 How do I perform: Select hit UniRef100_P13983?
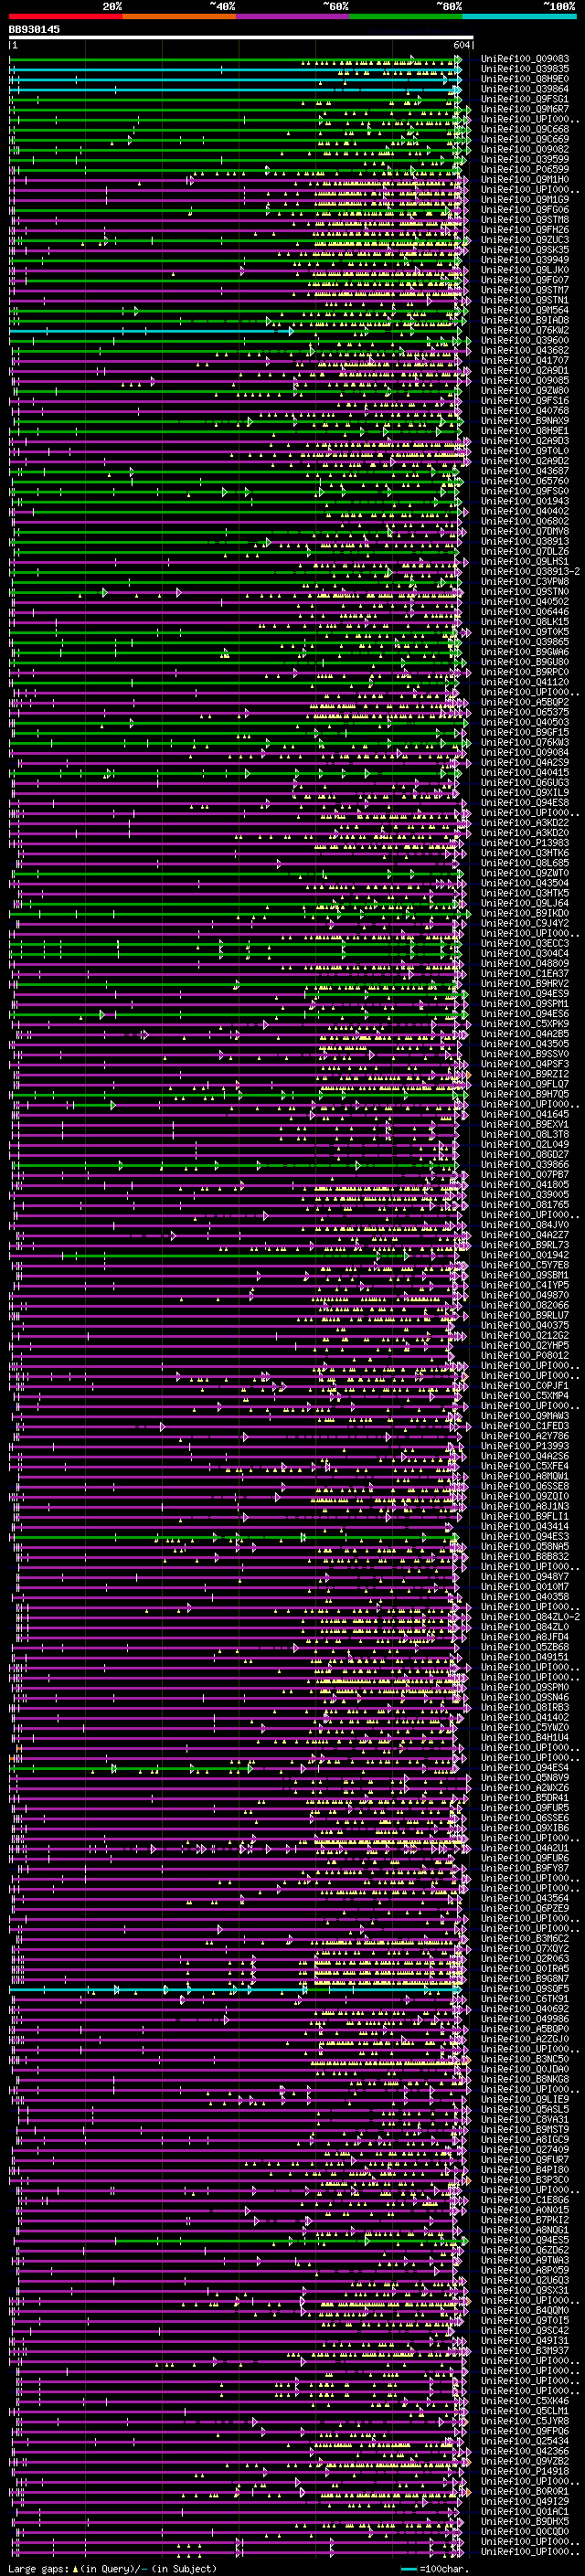(x=525, y=843)
